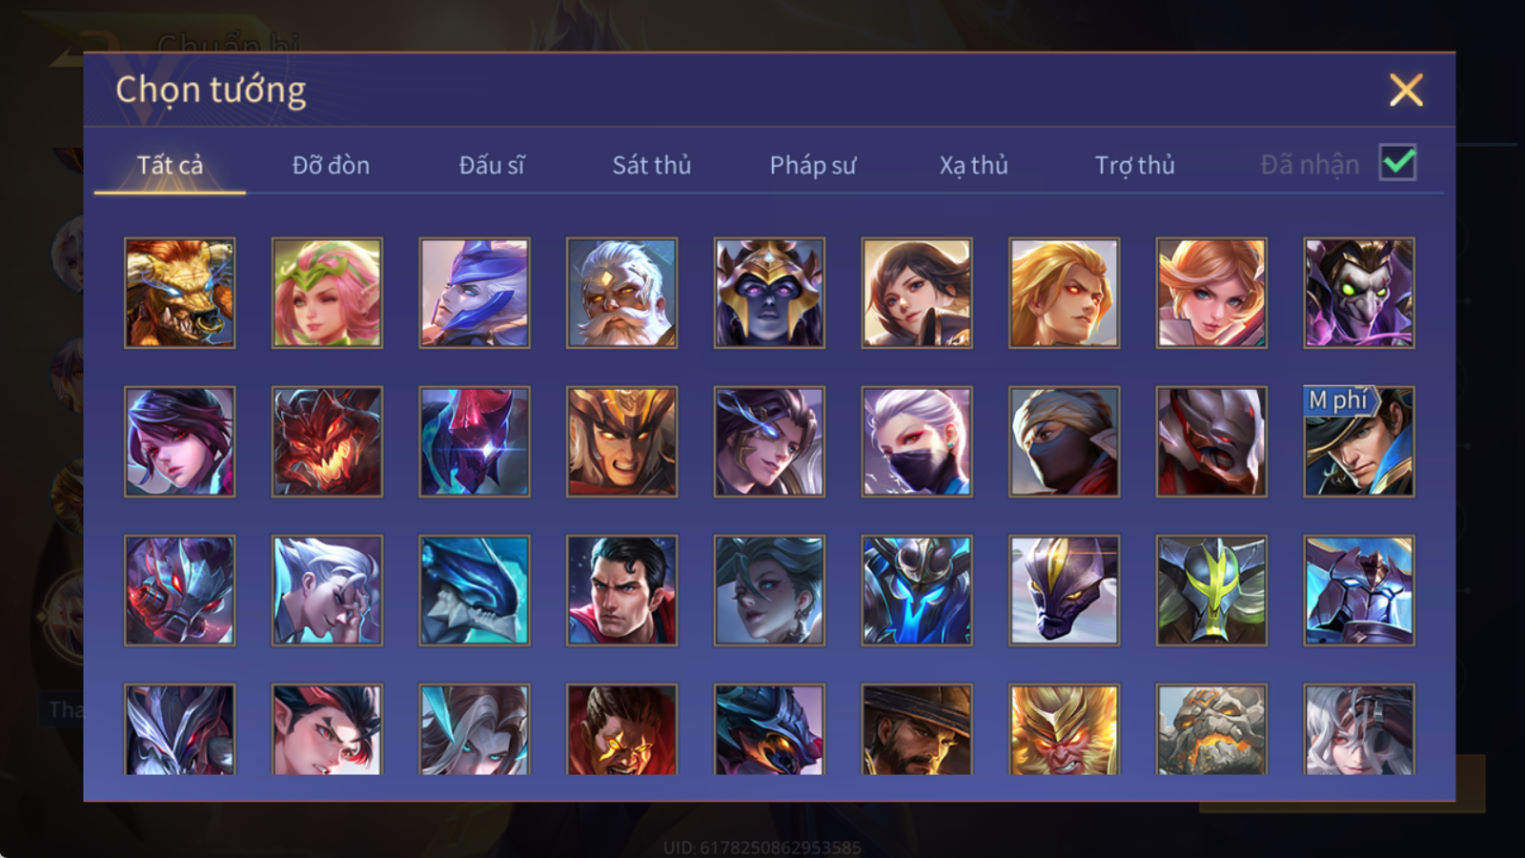Open the Trợ thủ tab
This screenshot has width=1525, height=858.
coord(1135,165)
